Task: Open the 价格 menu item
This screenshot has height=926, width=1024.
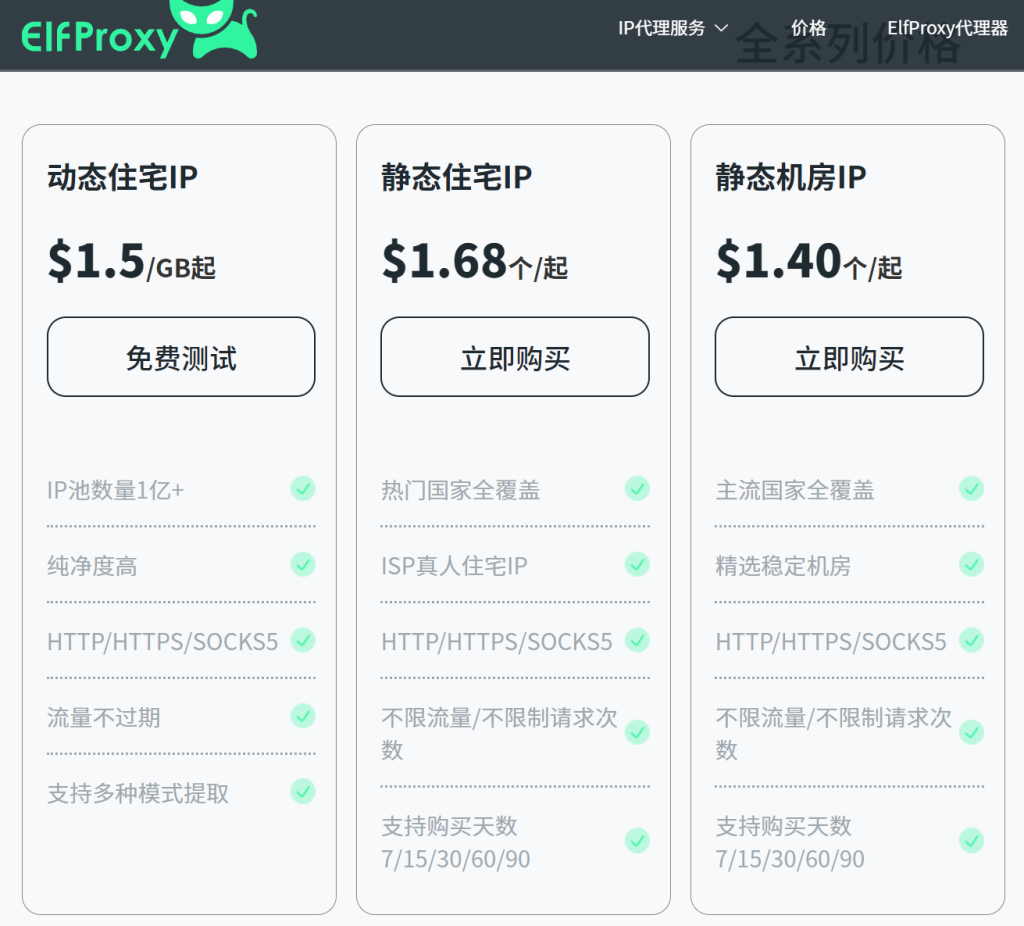Action: pos(808,28)
